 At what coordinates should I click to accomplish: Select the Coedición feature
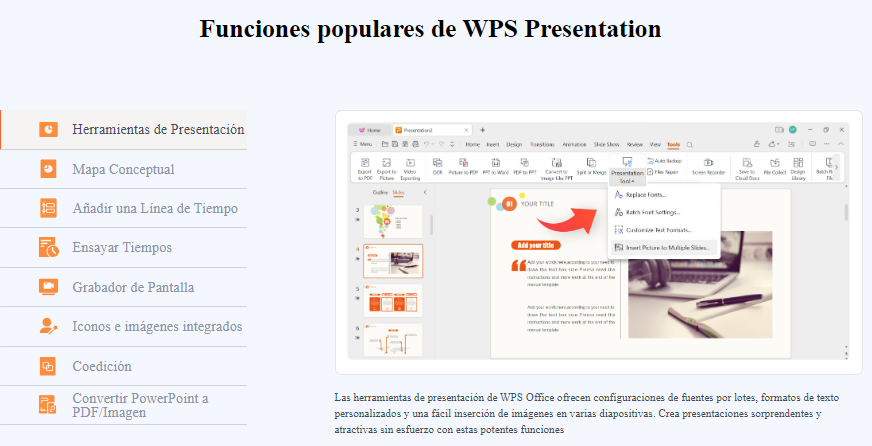point(123,366)
